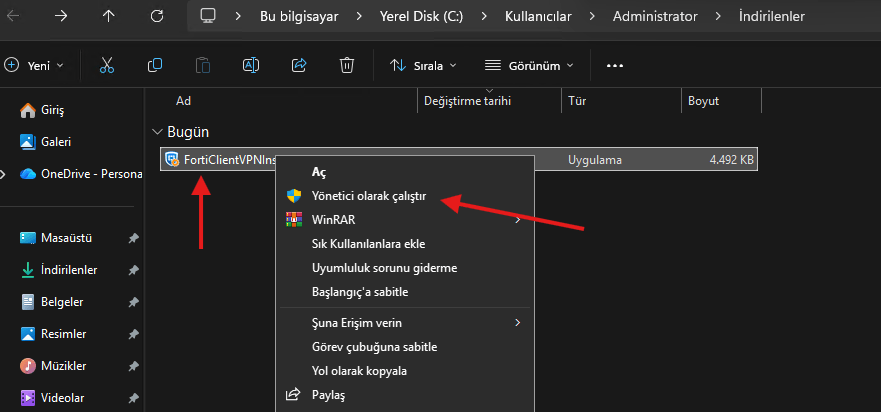Click İndirilenler in the address bar
881x412 pixels.
(x=771, y=17)
